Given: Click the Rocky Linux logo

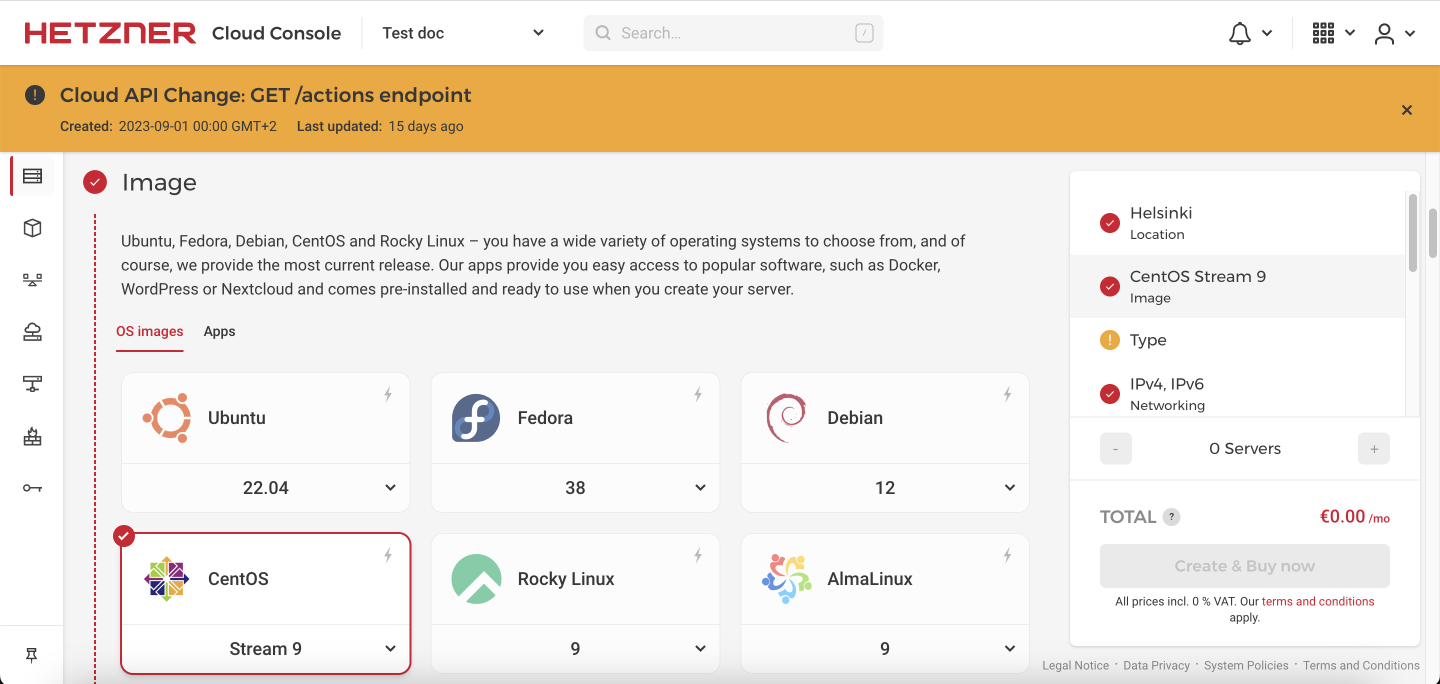Looking at the screenshot, I should pos(476,579).
